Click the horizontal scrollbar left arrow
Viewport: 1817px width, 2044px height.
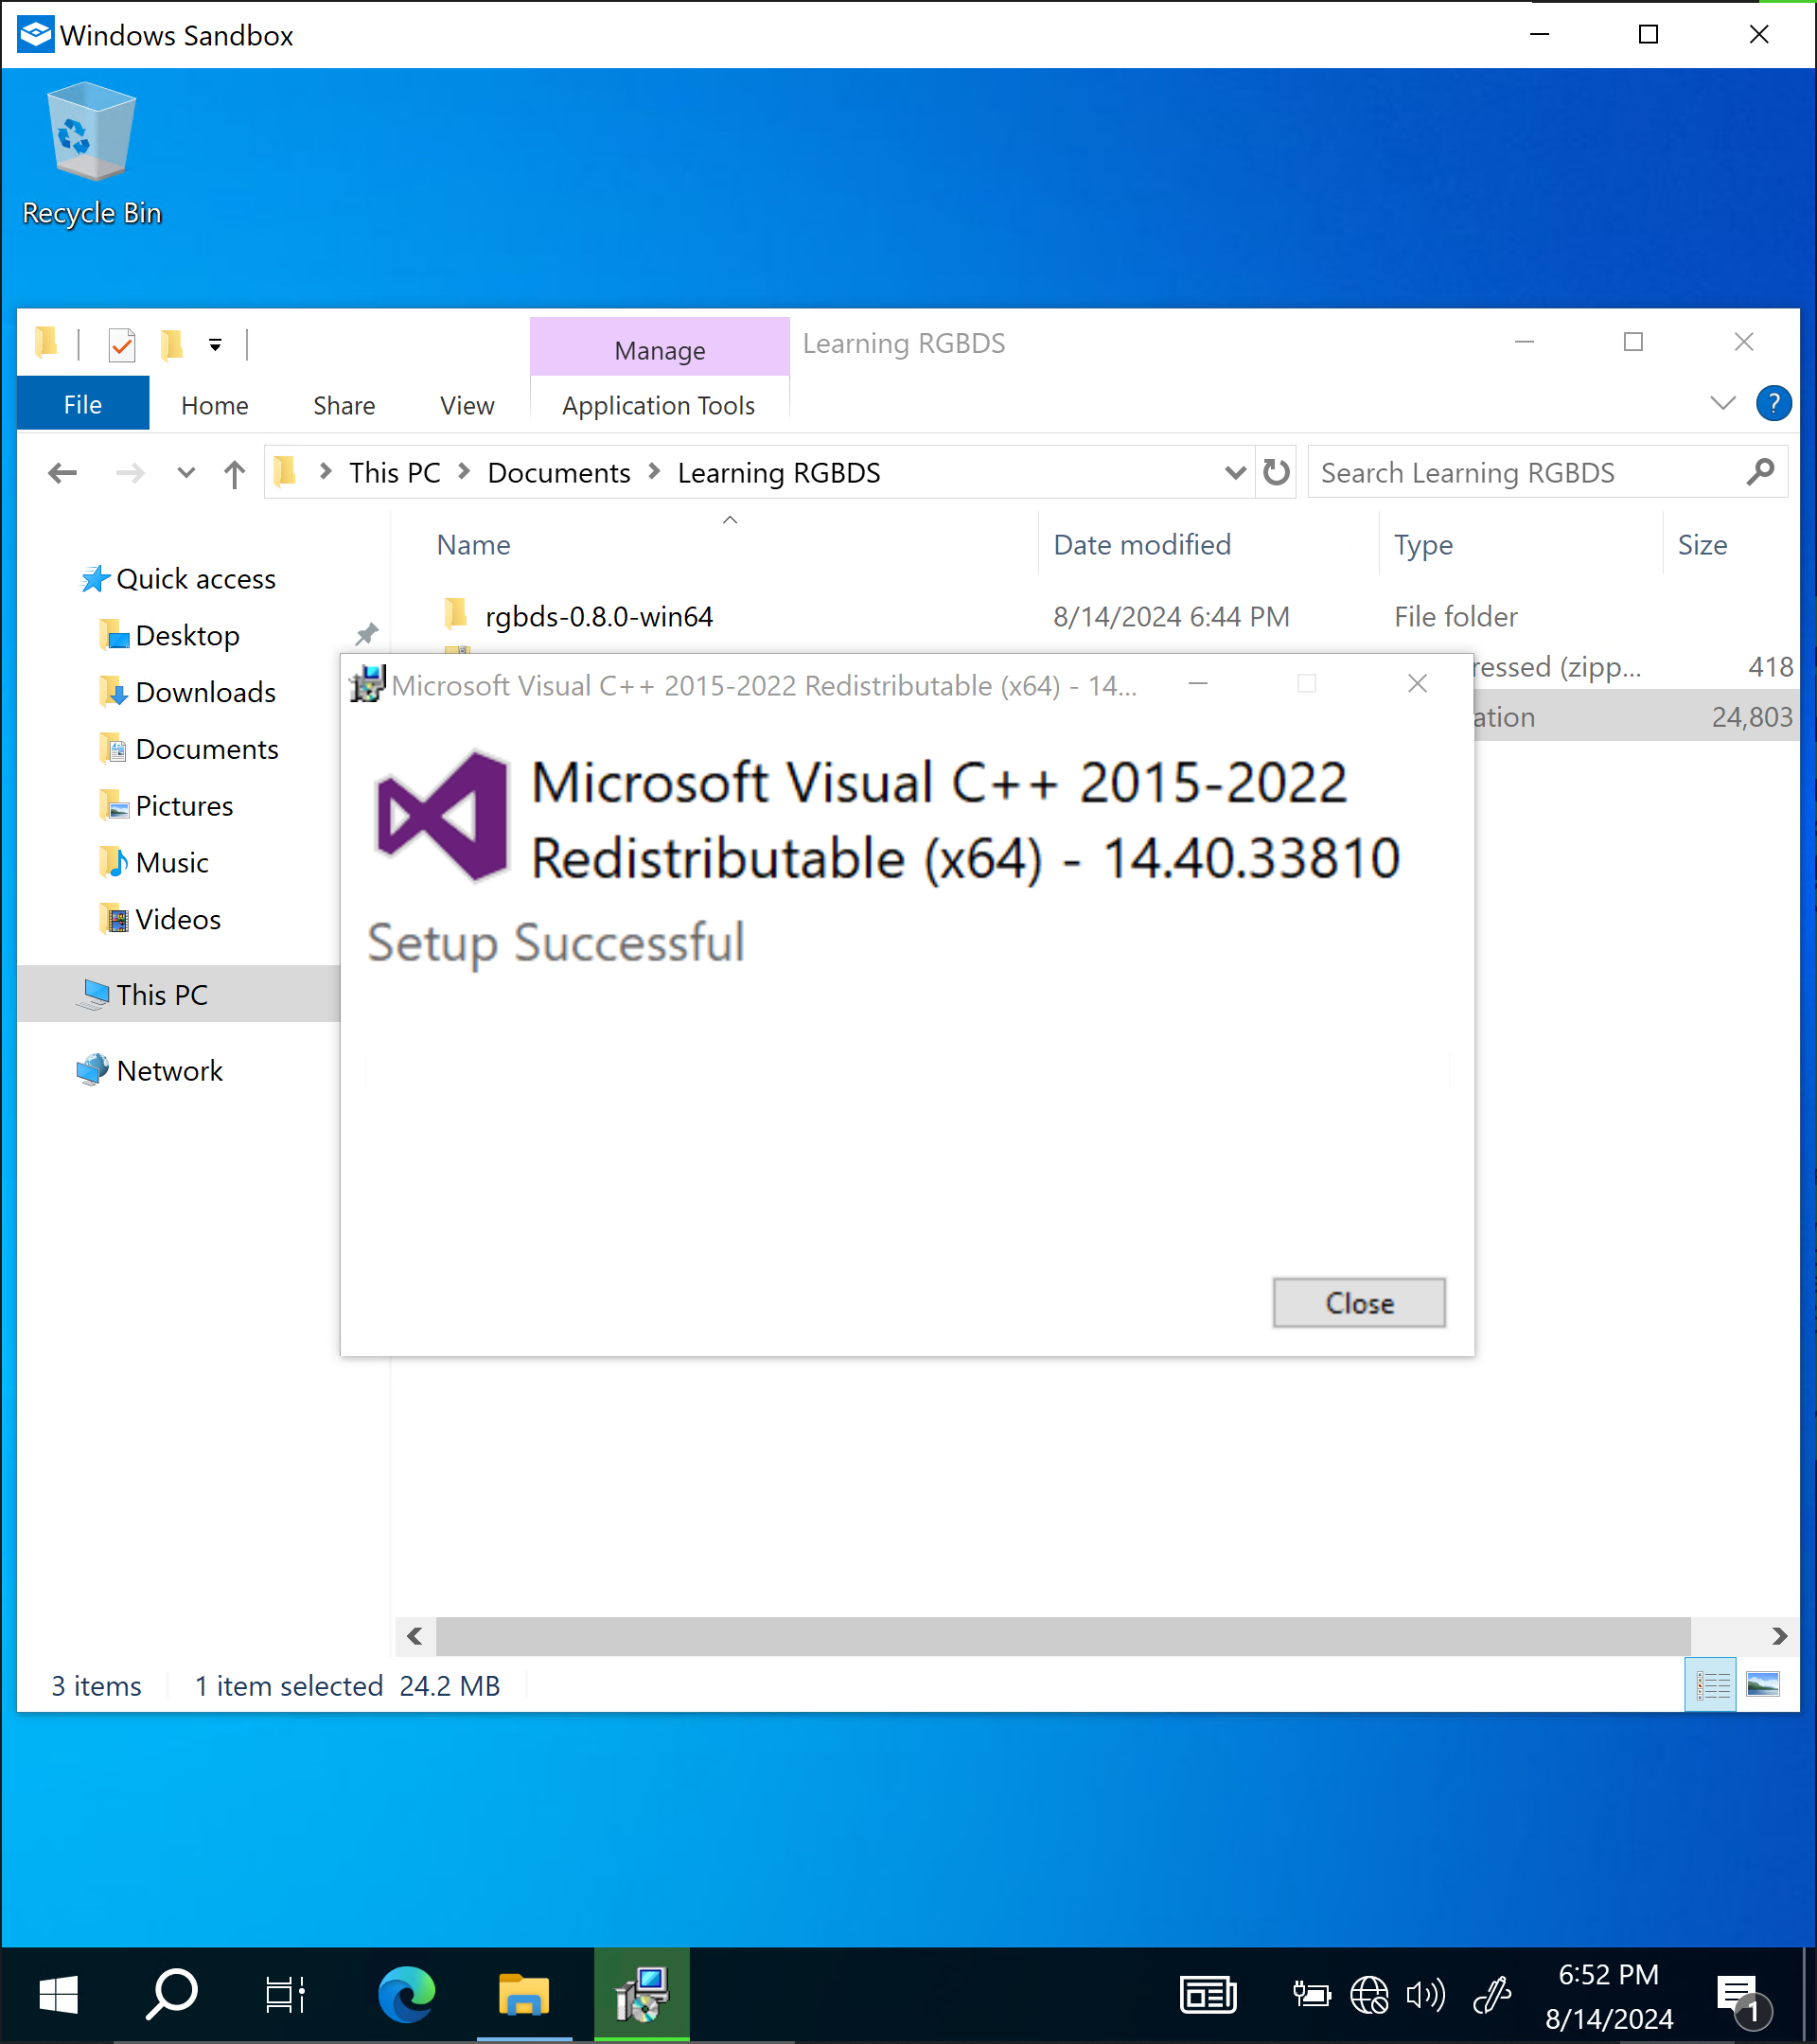click(x=415, y=1637)
